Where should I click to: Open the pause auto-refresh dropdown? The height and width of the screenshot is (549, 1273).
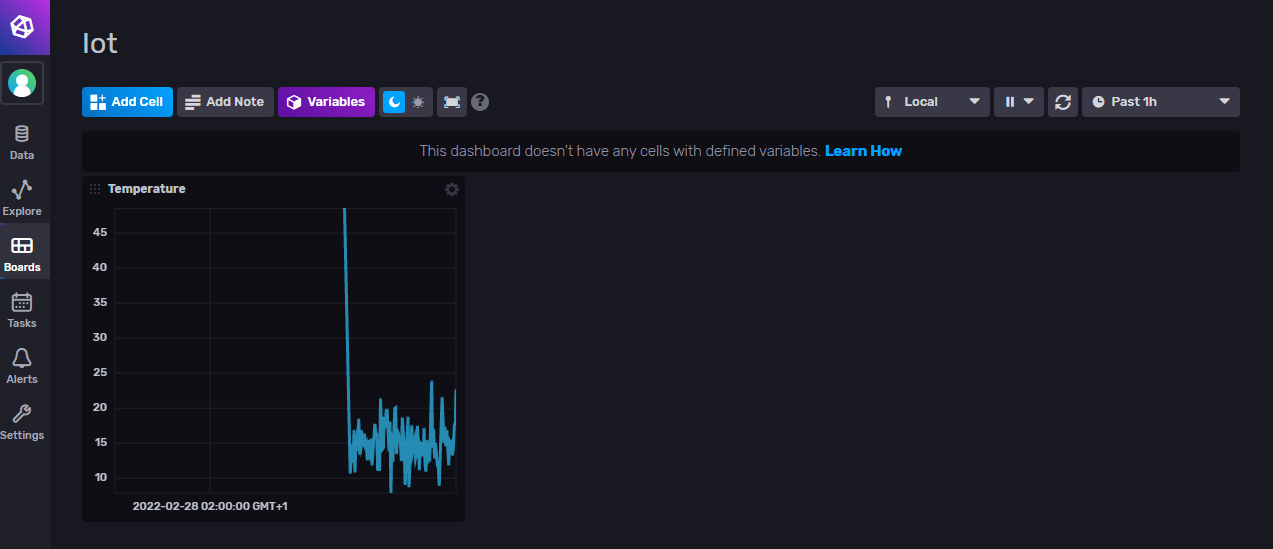(x=1019, y=102)
